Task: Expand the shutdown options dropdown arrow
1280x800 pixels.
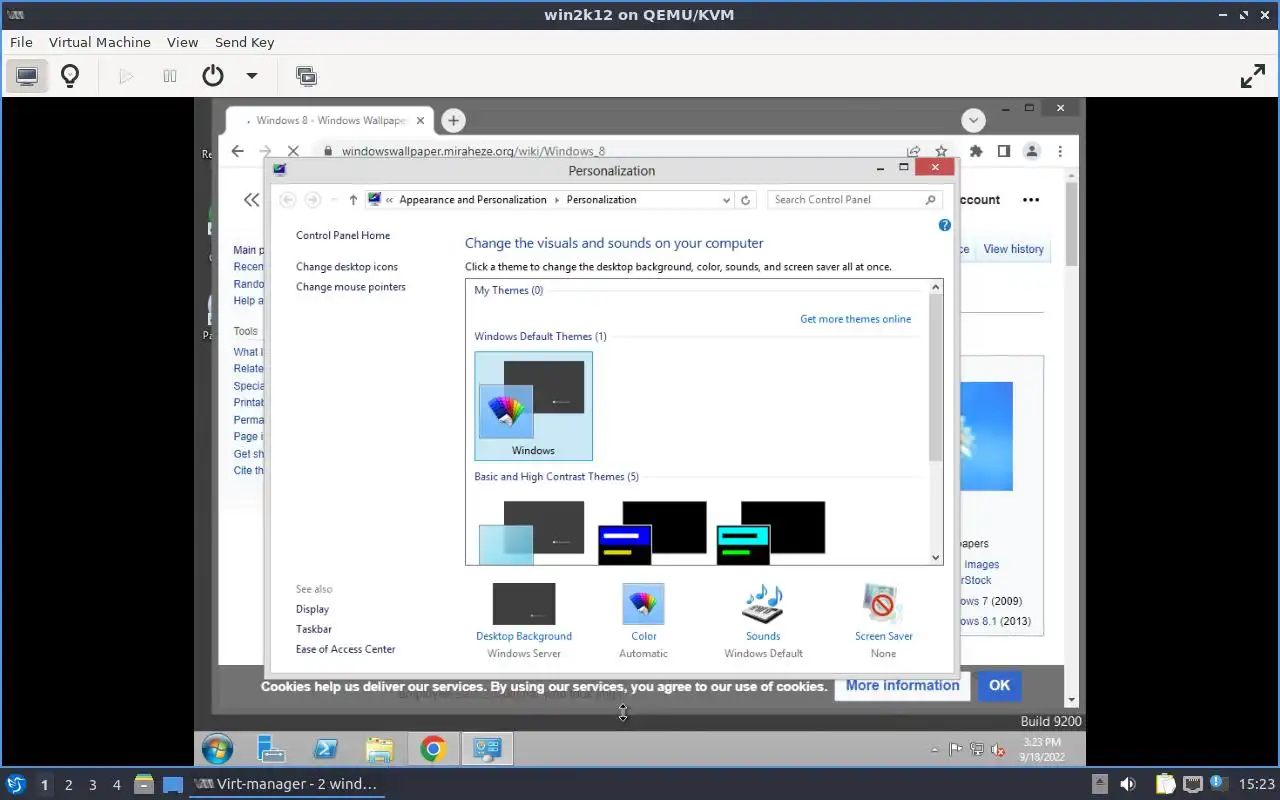Action: (x=252, y=76)
